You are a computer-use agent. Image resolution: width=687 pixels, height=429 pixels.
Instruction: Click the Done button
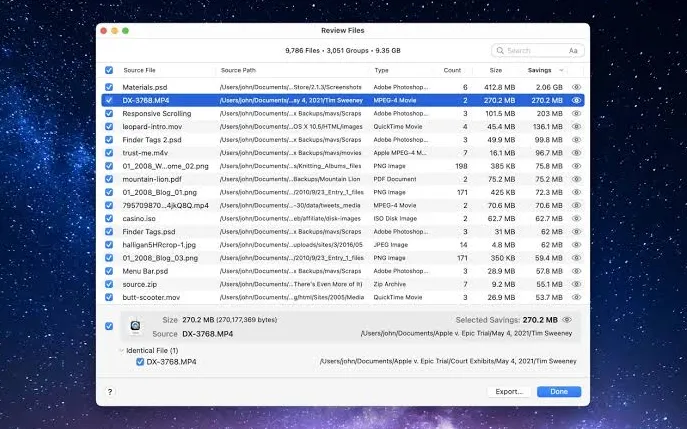coord(559,392)
